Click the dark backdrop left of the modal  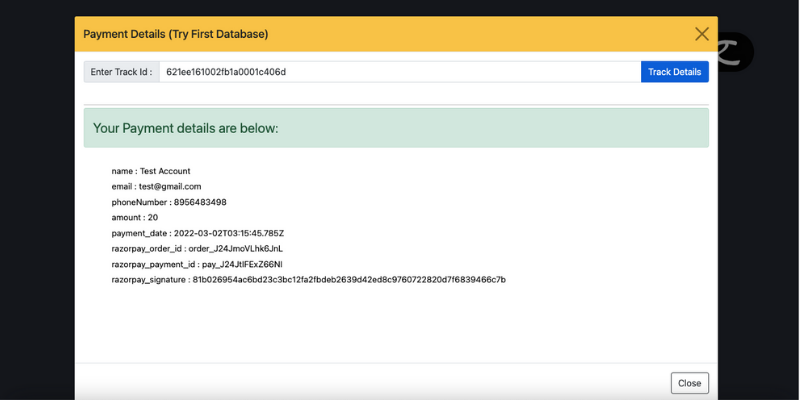coord(37,204)
